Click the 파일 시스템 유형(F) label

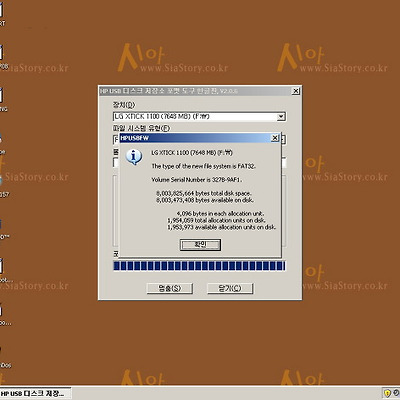[141, 128]
